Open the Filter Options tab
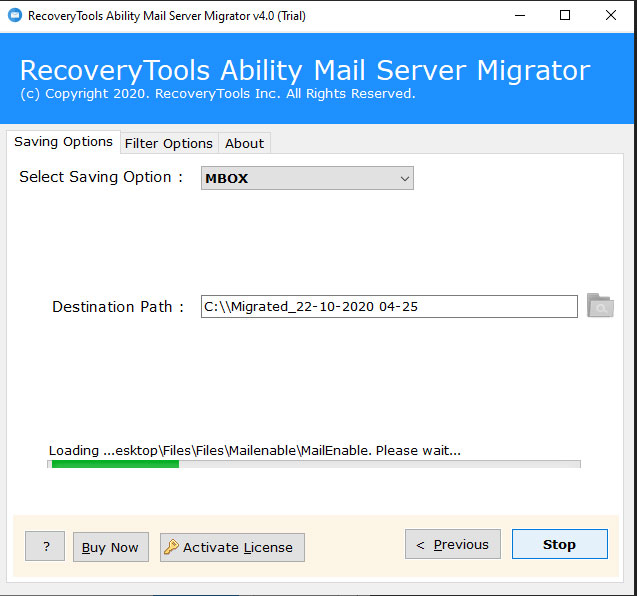This screenshot has width=637, height=596. click(x=168, y=143)
